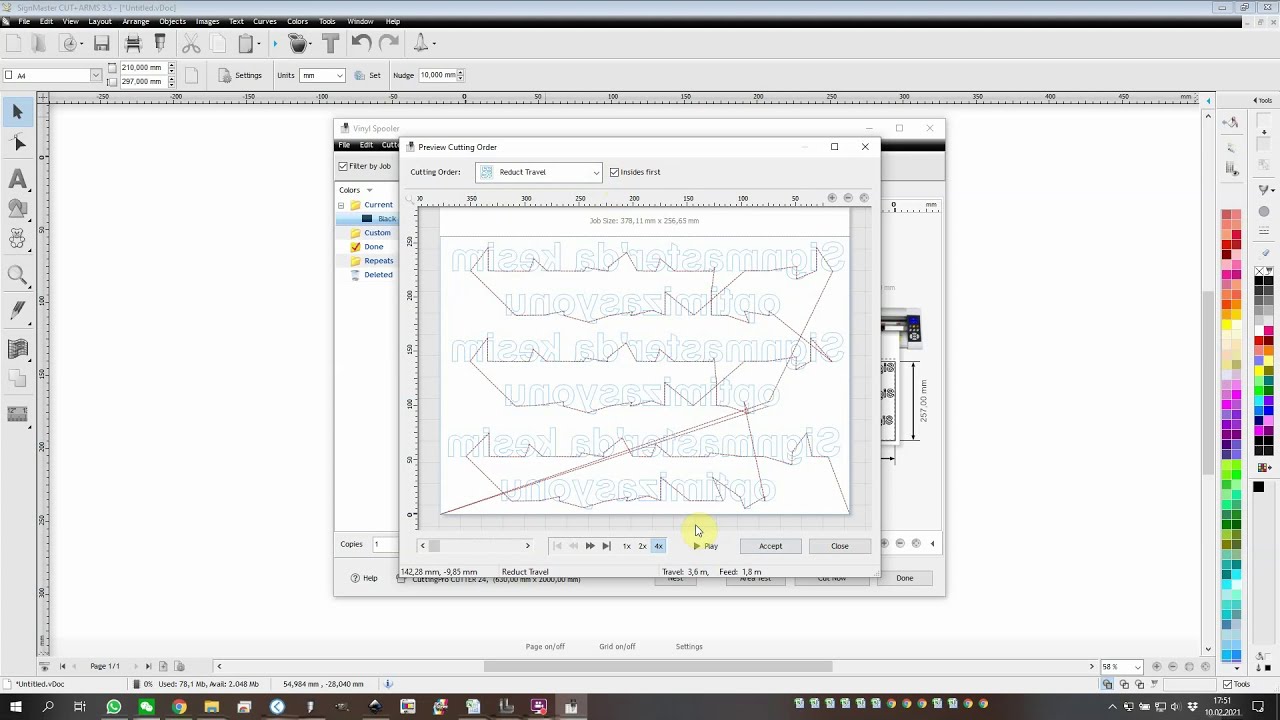1280x720 pixels.
Task: Toggle the Insides first checkbox
Action: (614, 172)
